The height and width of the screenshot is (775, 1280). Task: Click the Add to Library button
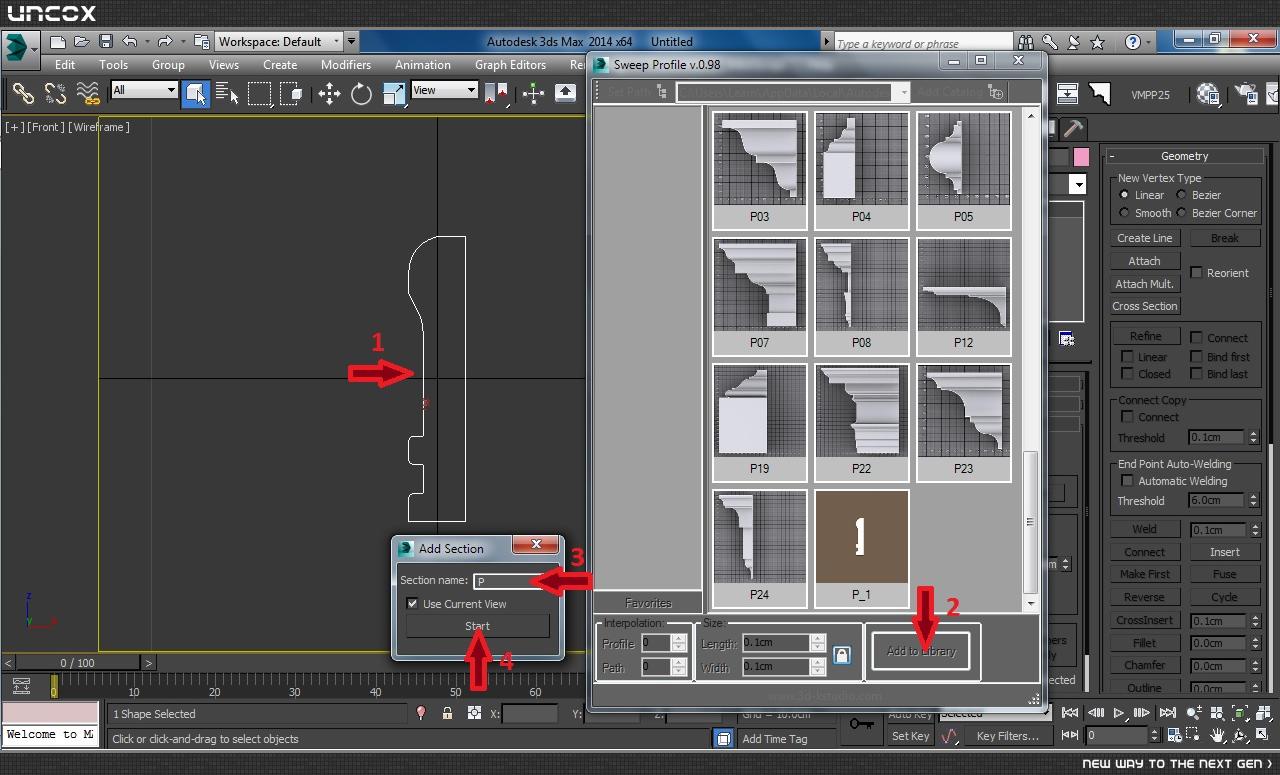[921, 651]
